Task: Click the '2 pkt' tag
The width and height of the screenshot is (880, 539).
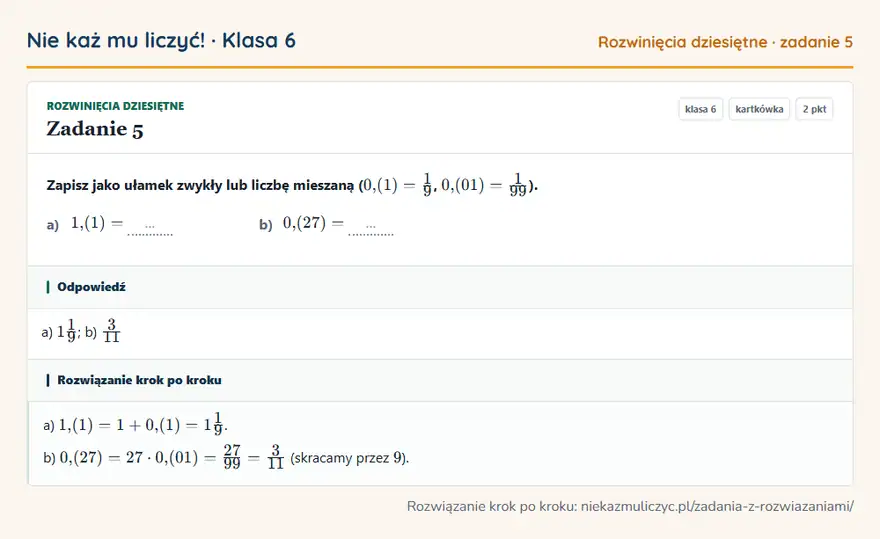Action: [814, 109]
